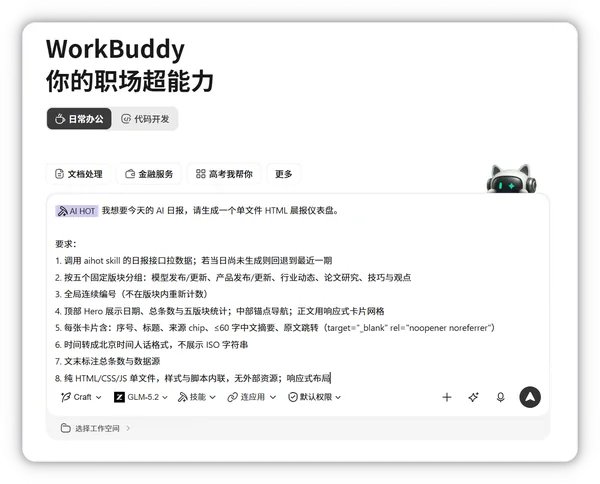Click the wallet icon on 金融服务

tap(130, 174)
